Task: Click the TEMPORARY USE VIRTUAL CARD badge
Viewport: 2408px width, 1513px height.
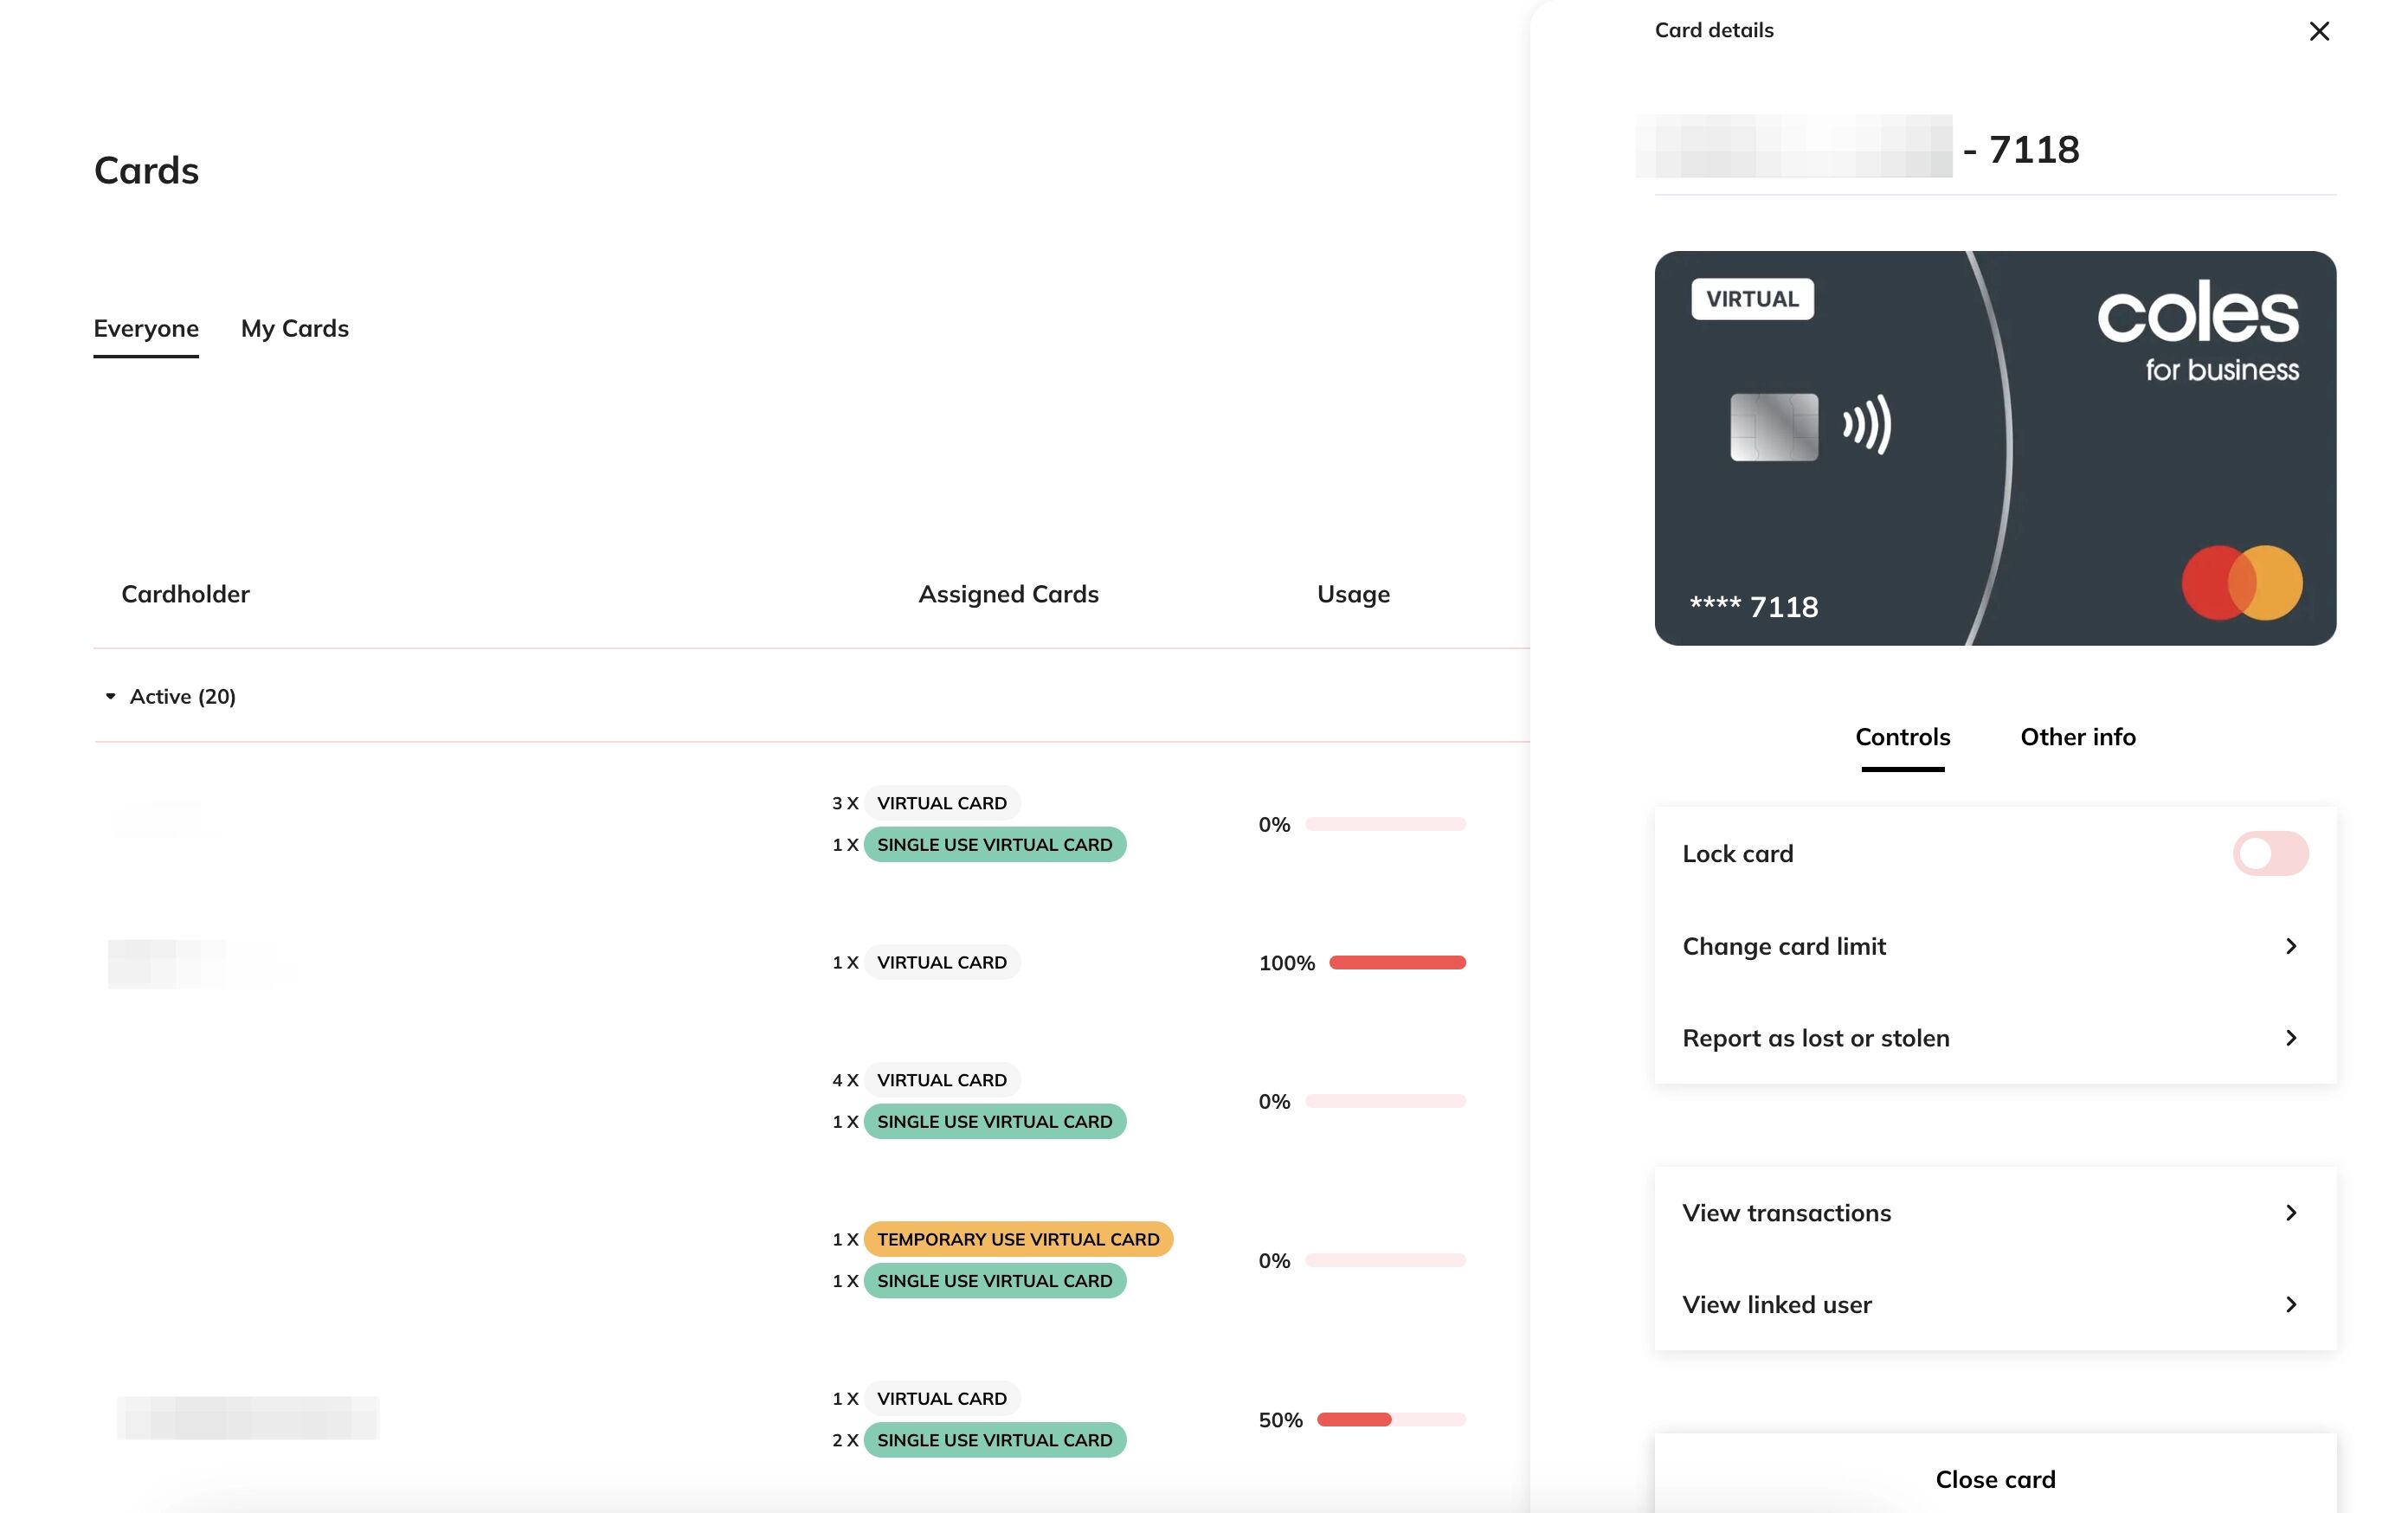Action: pos(1018,1239)
